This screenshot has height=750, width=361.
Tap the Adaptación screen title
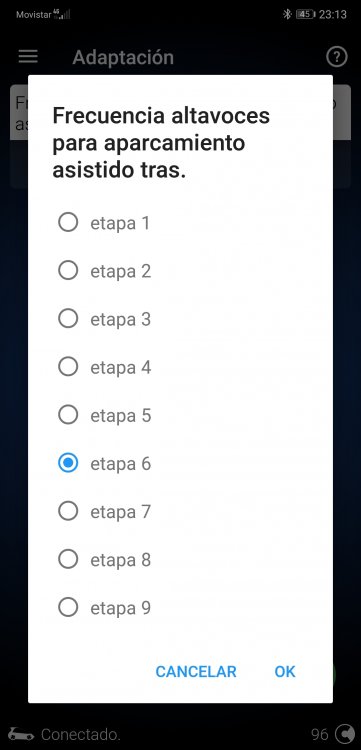123,57
